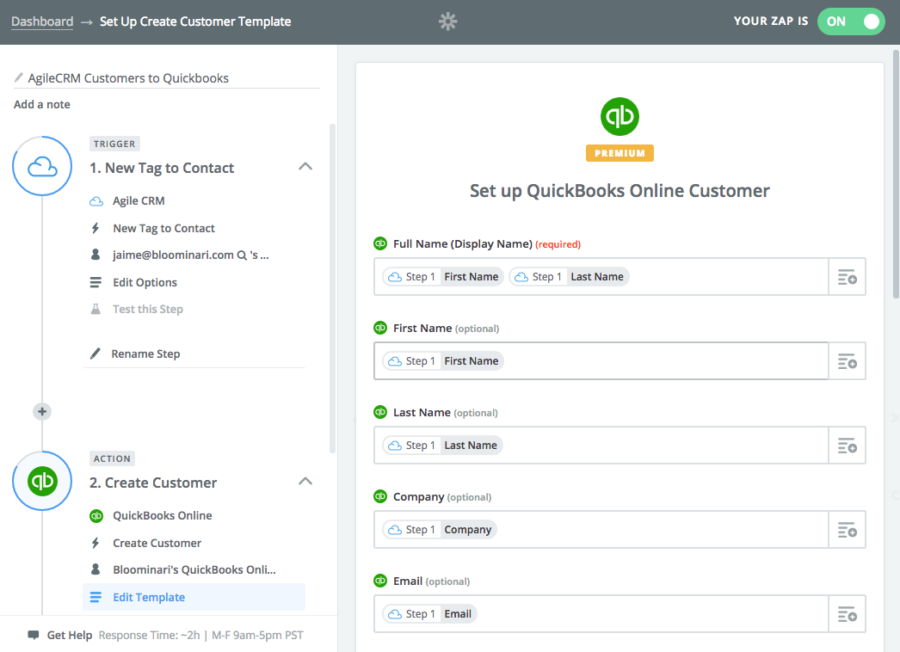Image resolution: width=900 pixels, height=652 pixels.
Task: Click the right page scrollbar
Action: click(896, 174)
